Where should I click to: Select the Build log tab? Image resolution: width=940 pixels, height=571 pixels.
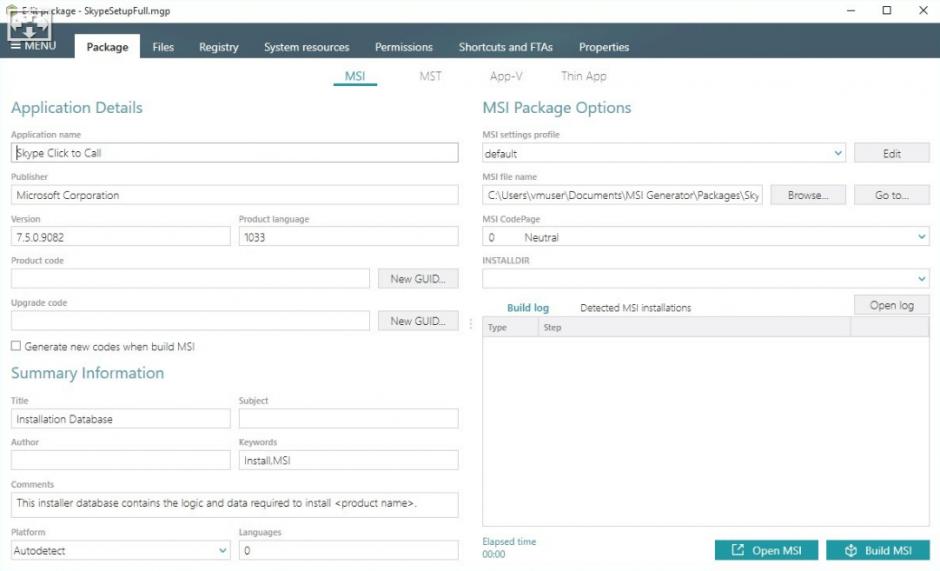528,307
